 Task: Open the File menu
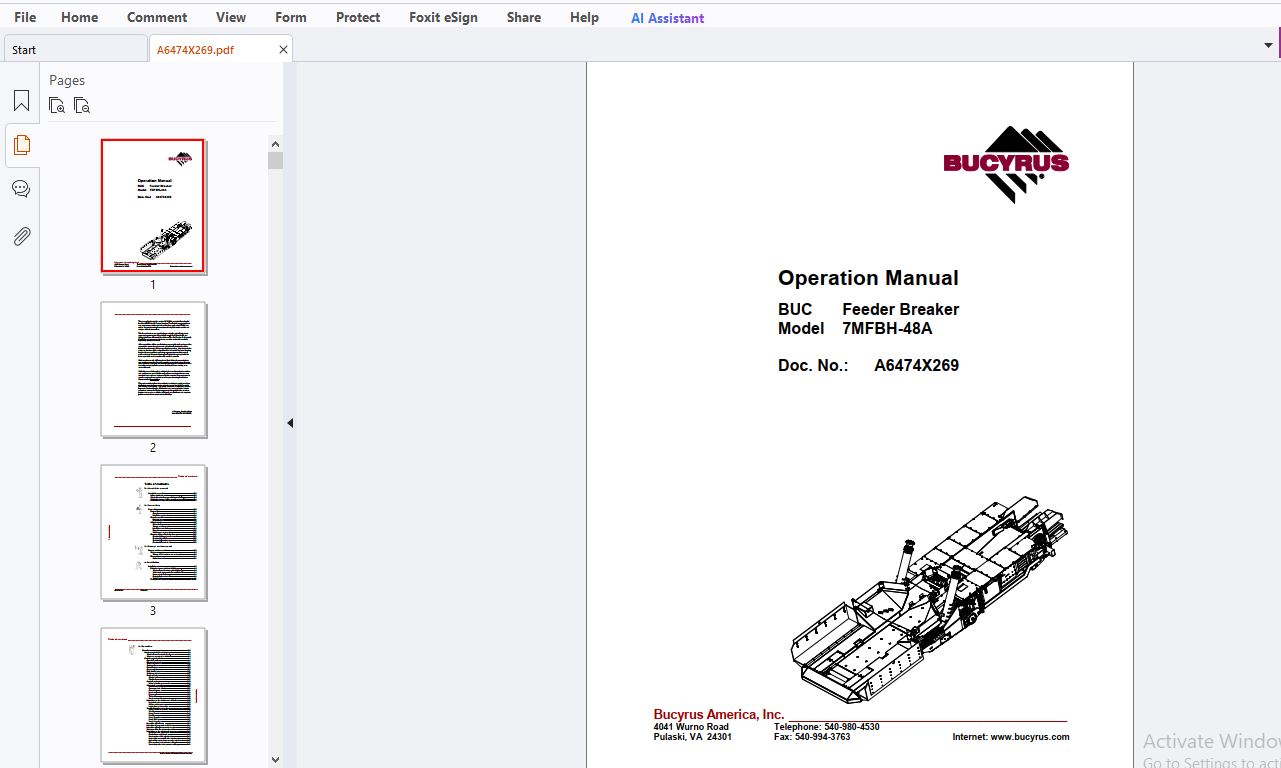[25, 17]
